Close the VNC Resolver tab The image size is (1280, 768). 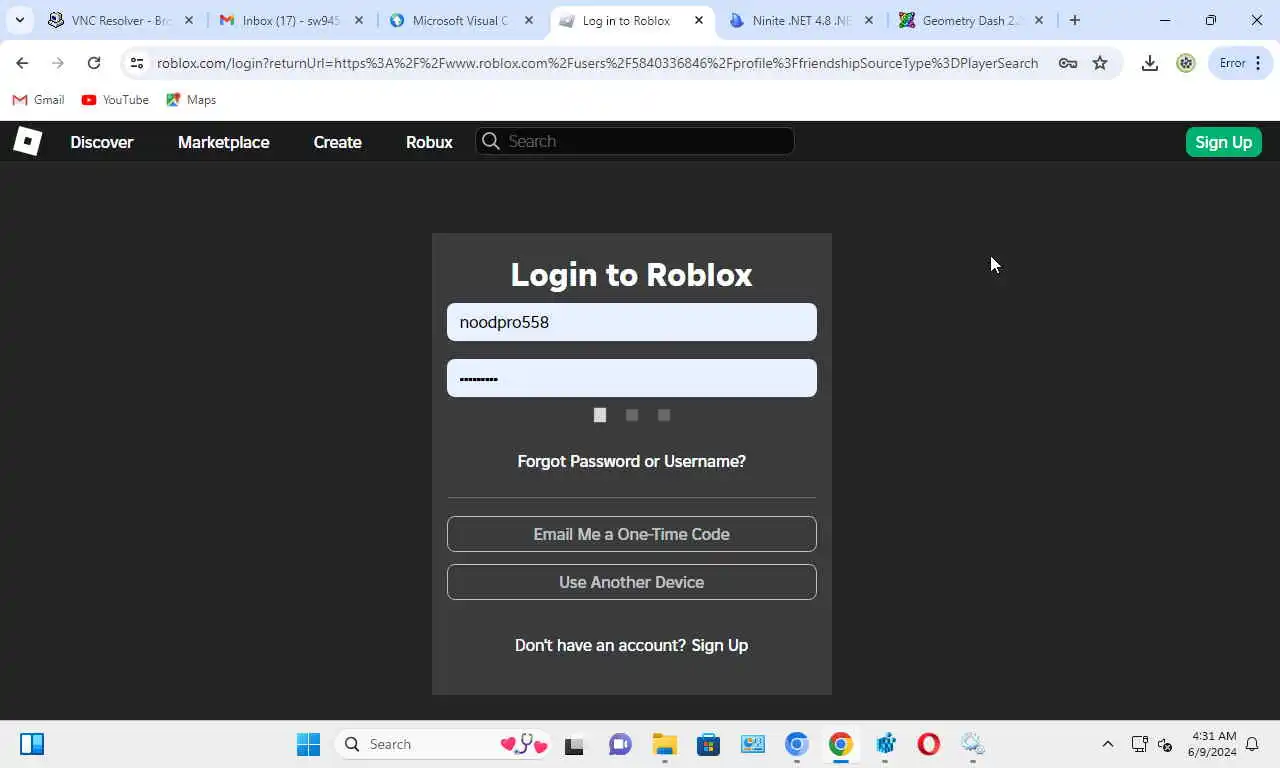coord(188,20)
